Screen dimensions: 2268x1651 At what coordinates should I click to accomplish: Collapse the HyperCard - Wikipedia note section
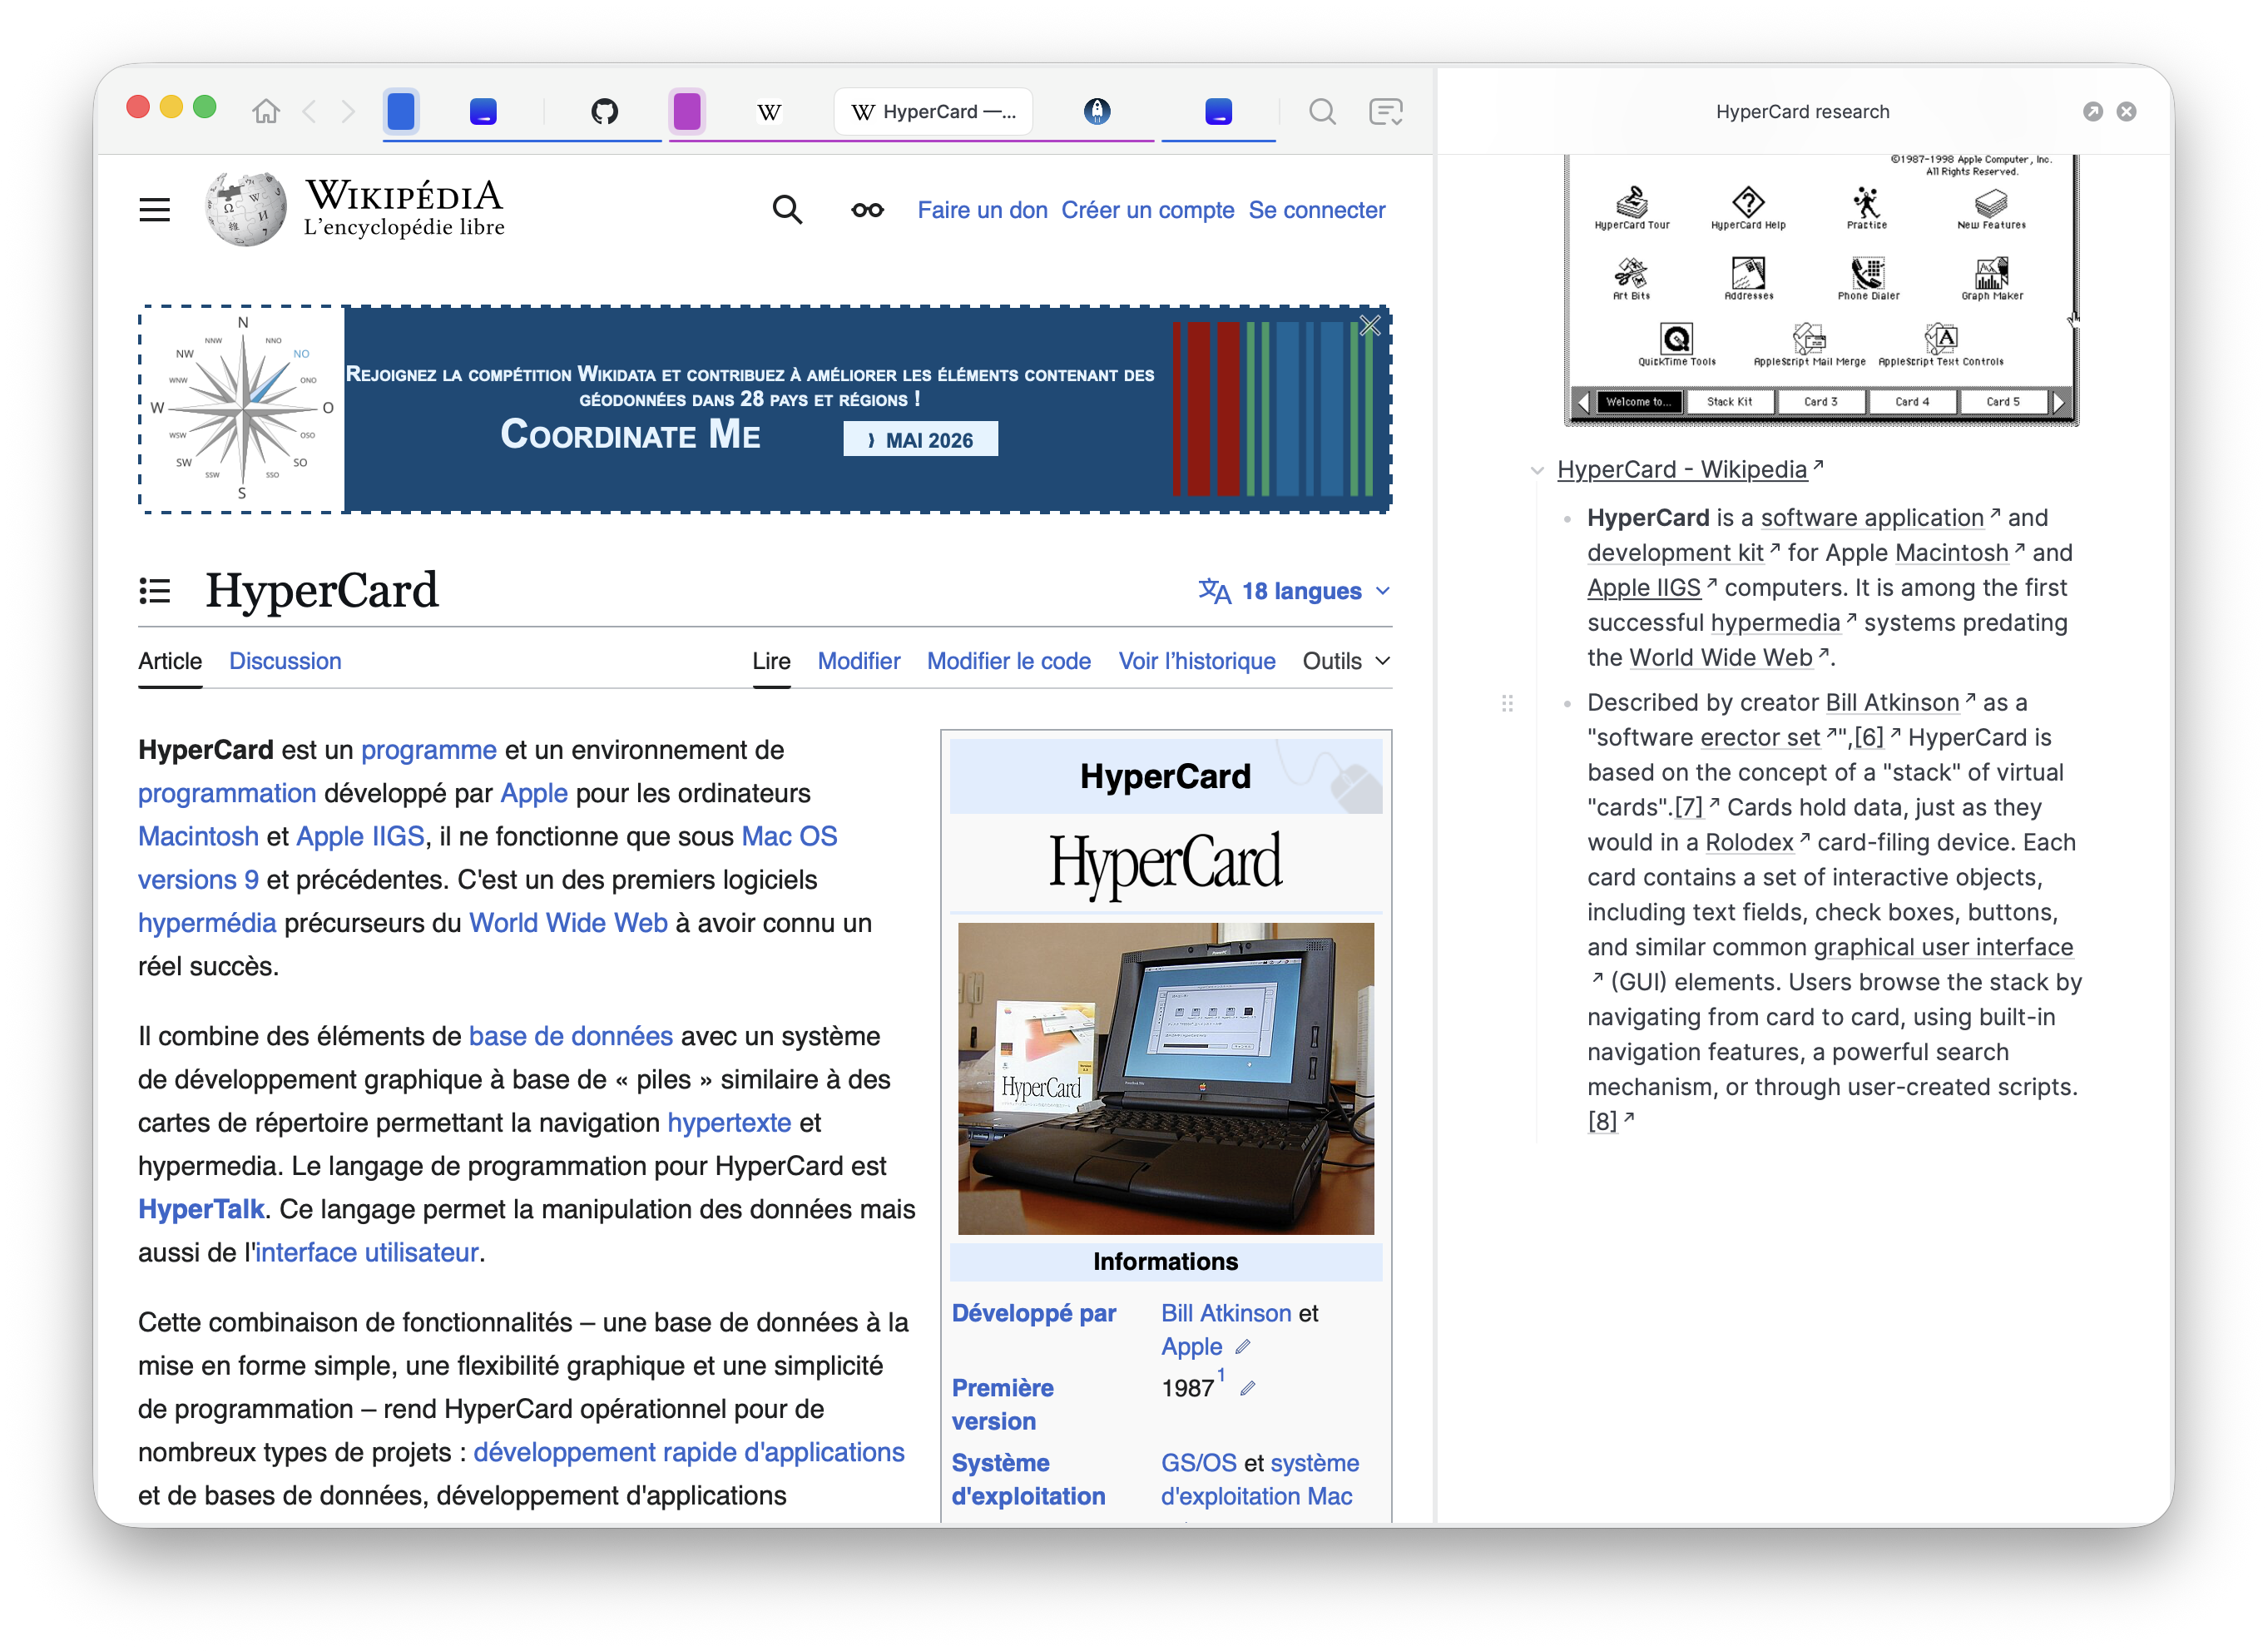pyautogui.click(x=1537, y=470)
